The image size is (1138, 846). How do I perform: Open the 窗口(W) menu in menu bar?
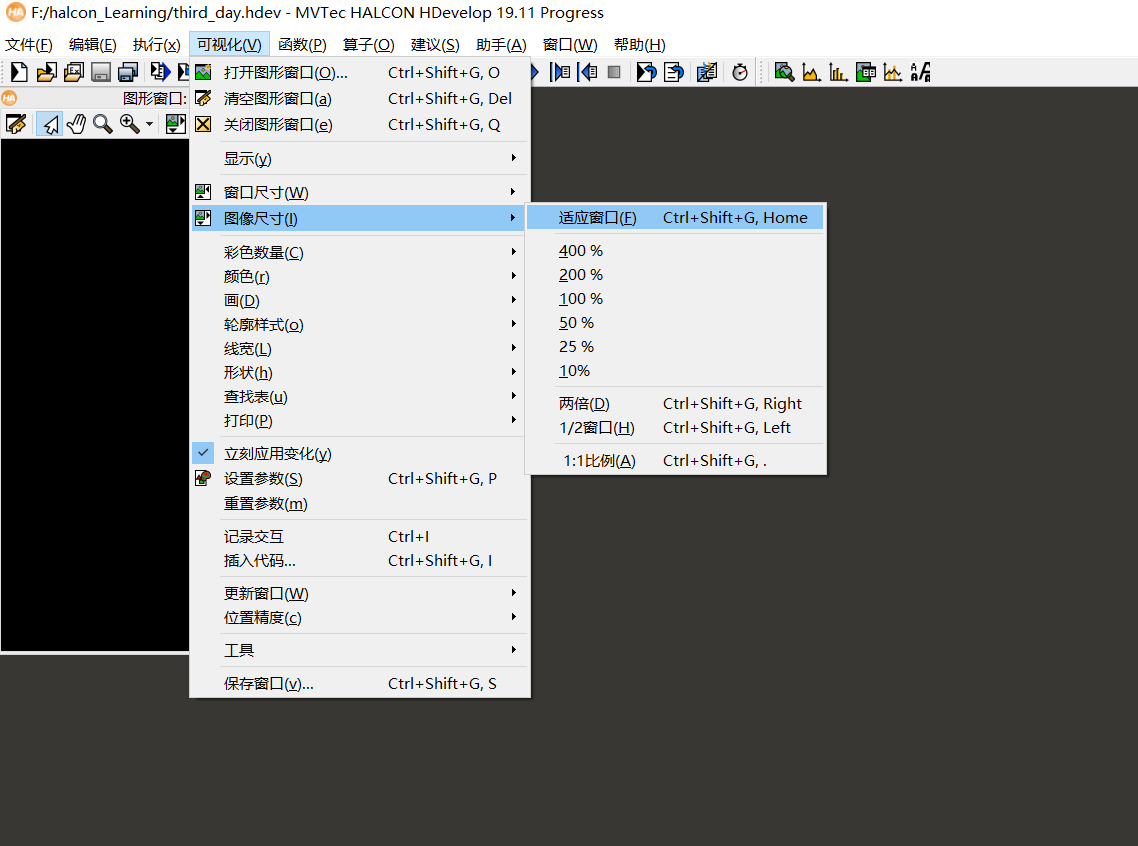tap(570, 44)
